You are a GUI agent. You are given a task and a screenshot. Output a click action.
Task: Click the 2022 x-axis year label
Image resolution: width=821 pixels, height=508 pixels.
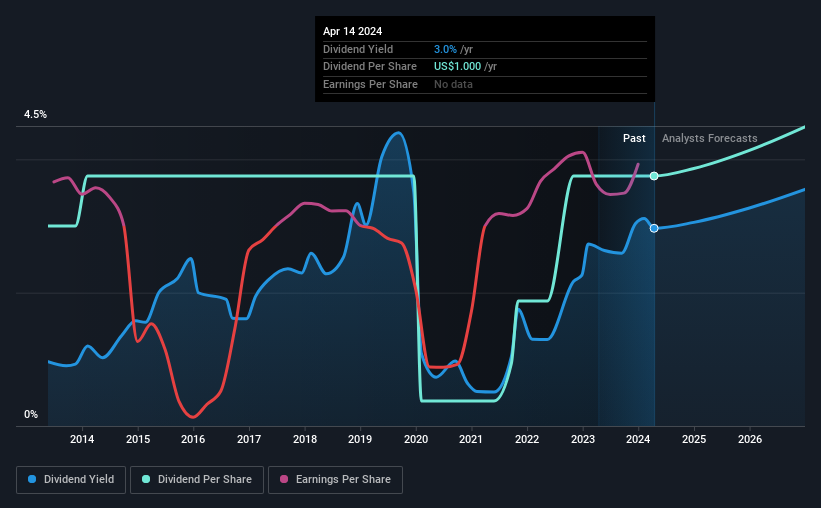pos(527,439)
